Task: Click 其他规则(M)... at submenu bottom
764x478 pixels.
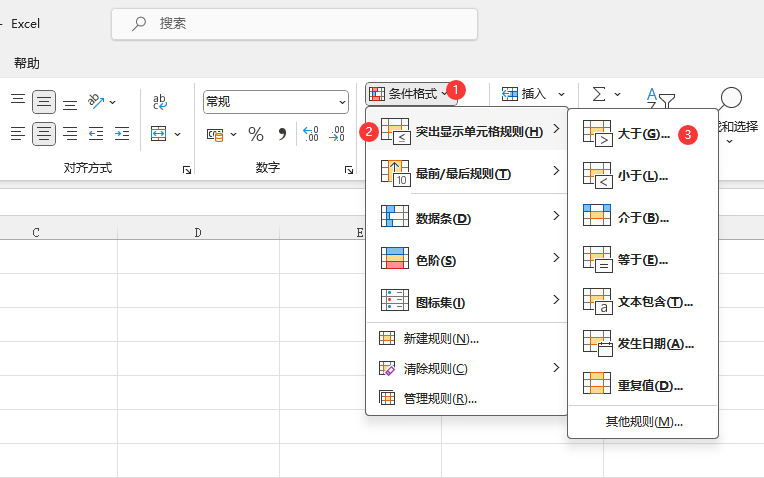Action: pyautogui.click(x=643, y=422)
